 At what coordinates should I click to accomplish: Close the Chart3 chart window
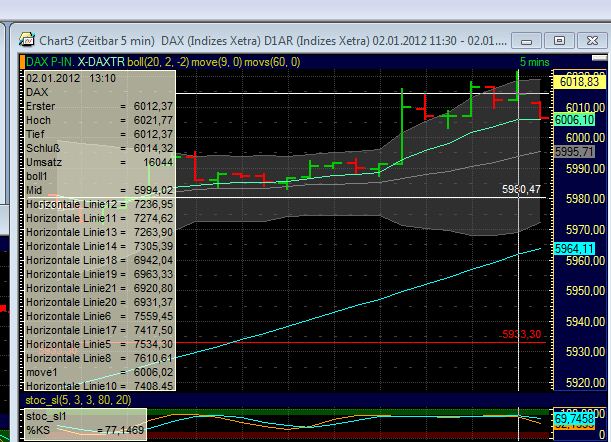591,40
